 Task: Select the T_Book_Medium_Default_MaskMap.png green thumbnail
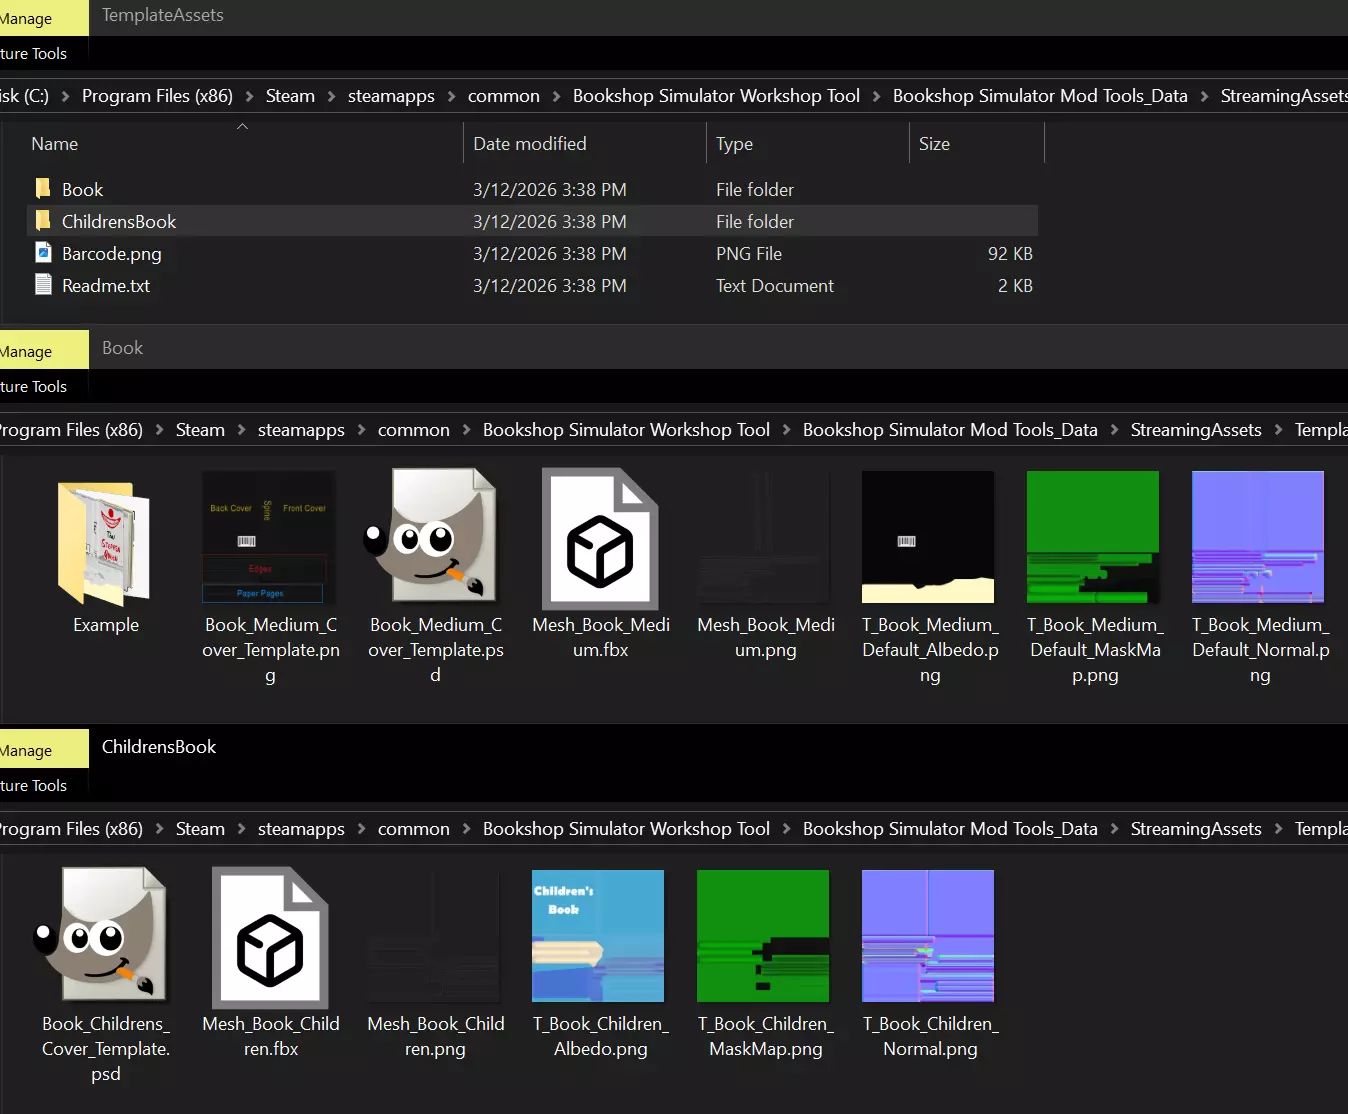tap(1093, 537)
